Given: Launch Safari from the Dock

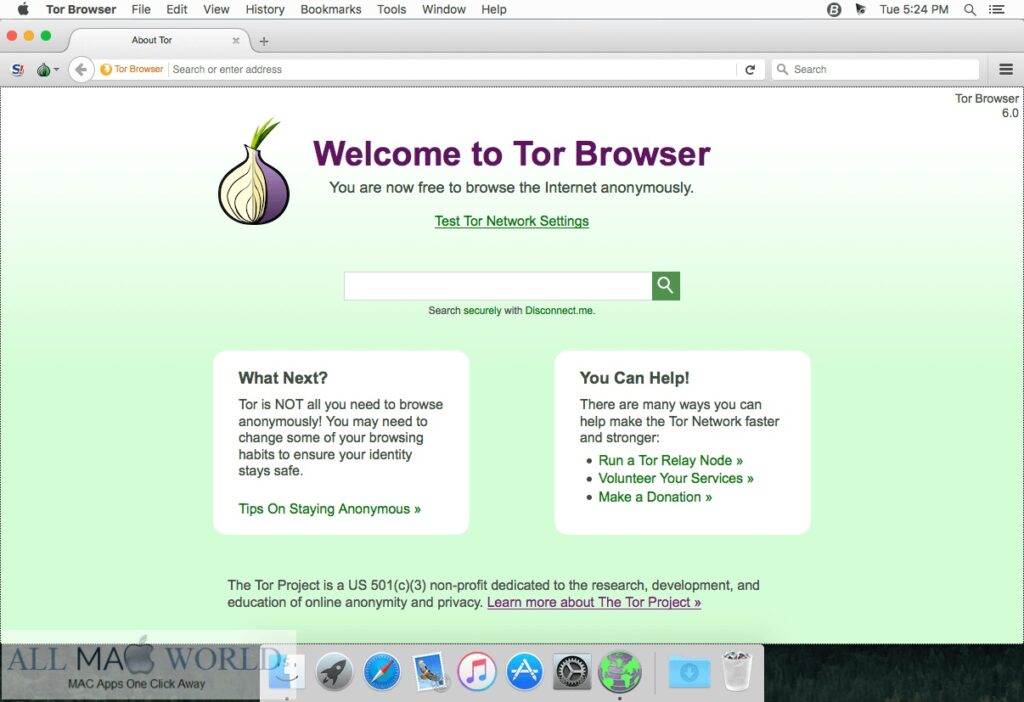Looking at the screenshot, I should point(381,671).
